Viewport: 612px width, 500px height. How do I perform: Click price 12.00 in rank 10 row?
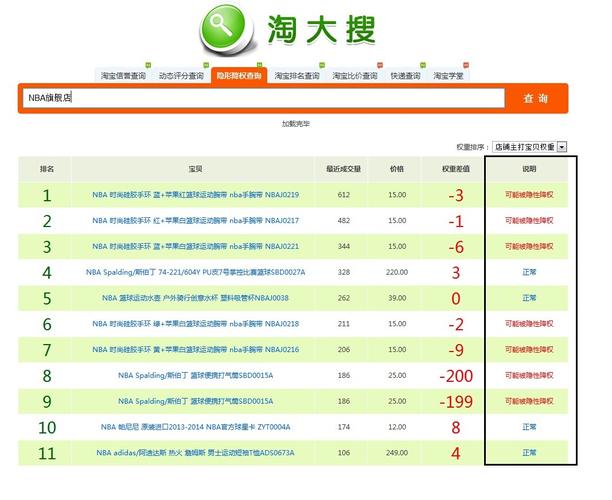pyautogui.click(x=397, y=427)
